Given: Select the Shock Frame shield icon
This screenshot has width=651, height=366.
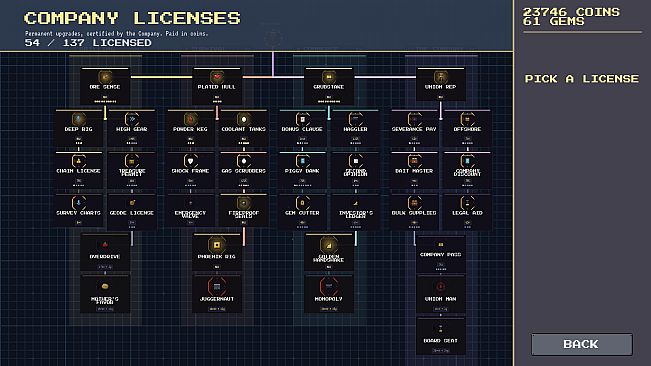Looking at the screenshot, I should pos(190,161).
